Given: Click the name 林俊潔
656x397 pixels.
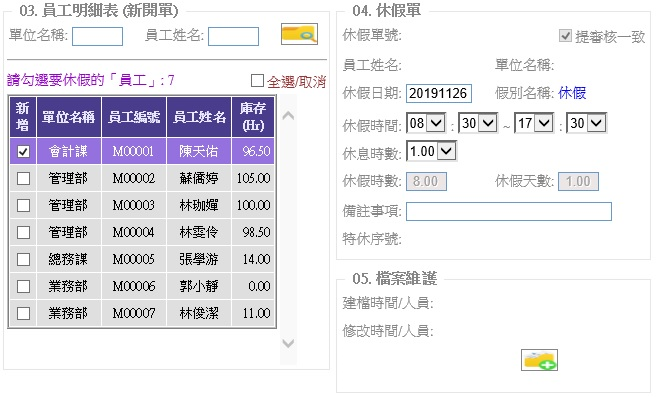Looking at the screenshot, I should tap(199, 313).
